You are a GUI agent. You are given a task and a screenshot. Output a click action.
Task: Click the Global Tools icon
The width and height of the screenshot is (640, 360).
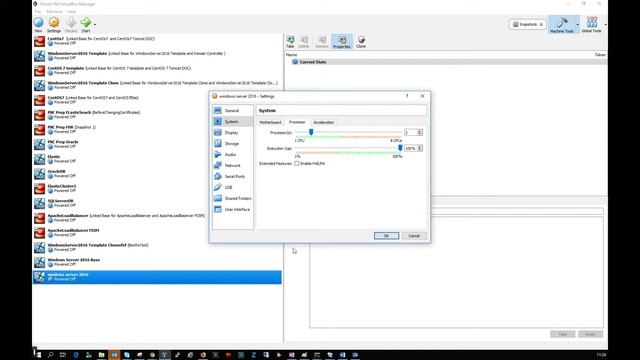(x=591, y=24)
